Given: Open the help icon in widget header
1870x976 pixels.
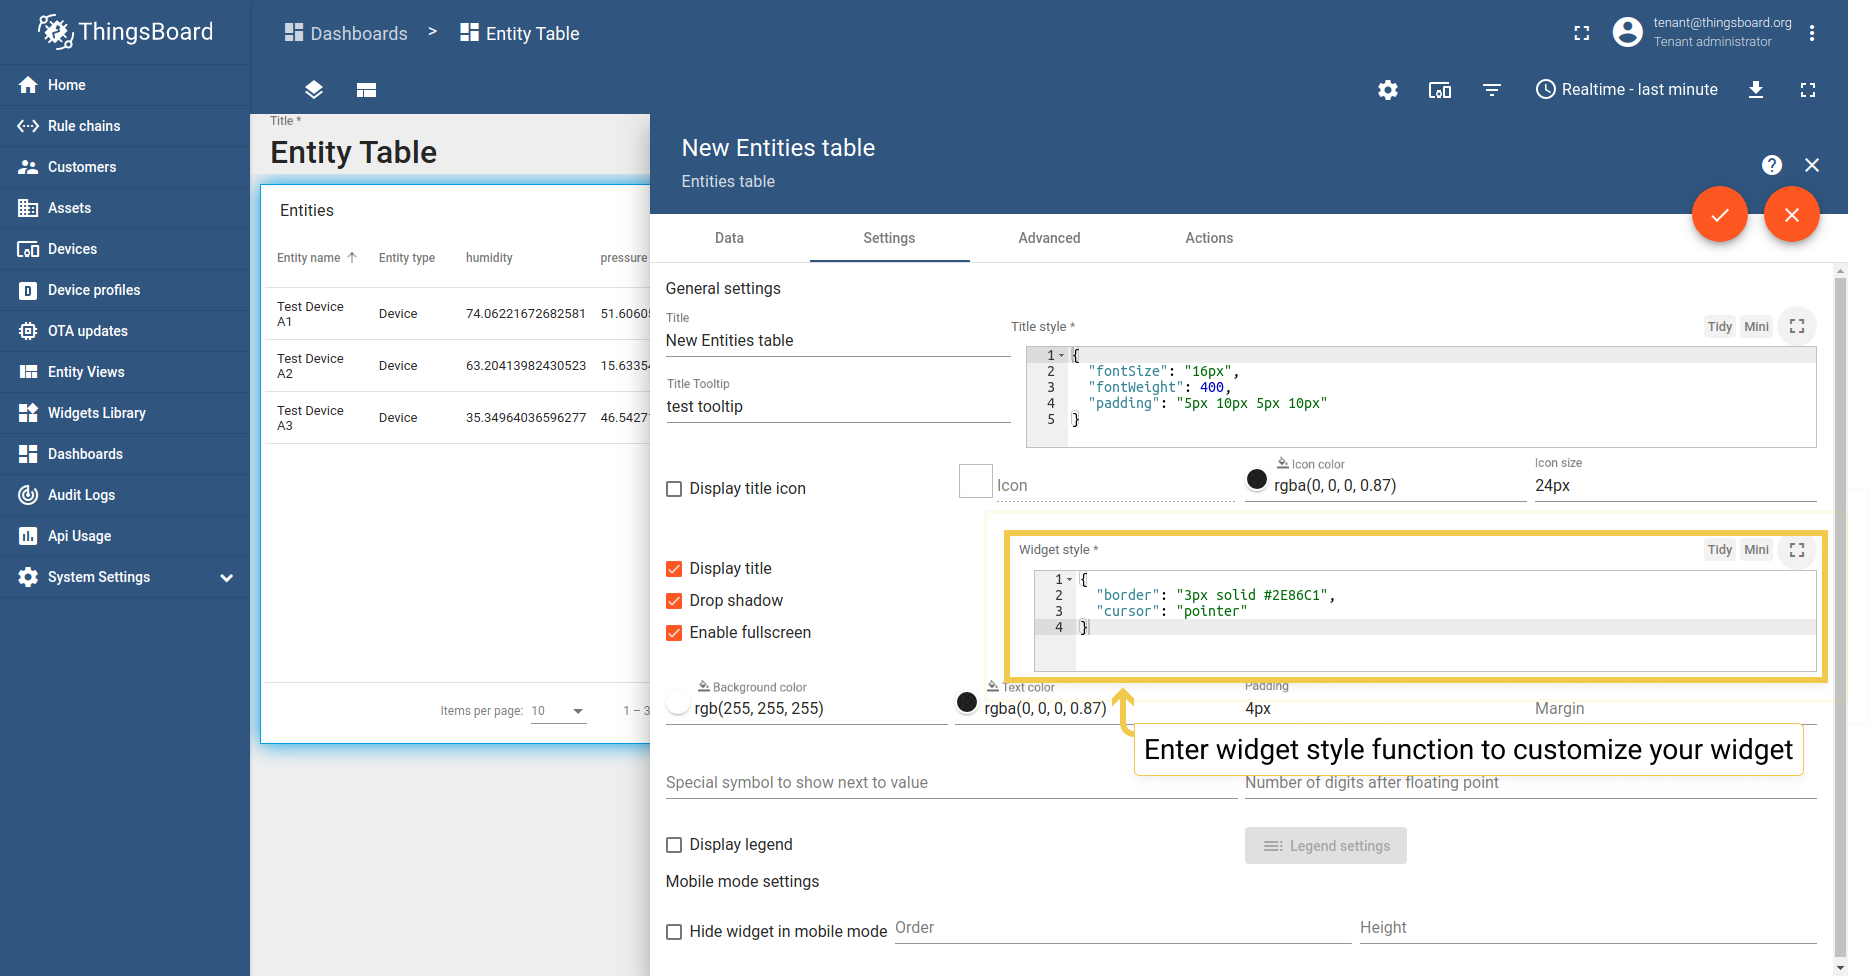Looking at the screenshot, I should [1771, 165].
